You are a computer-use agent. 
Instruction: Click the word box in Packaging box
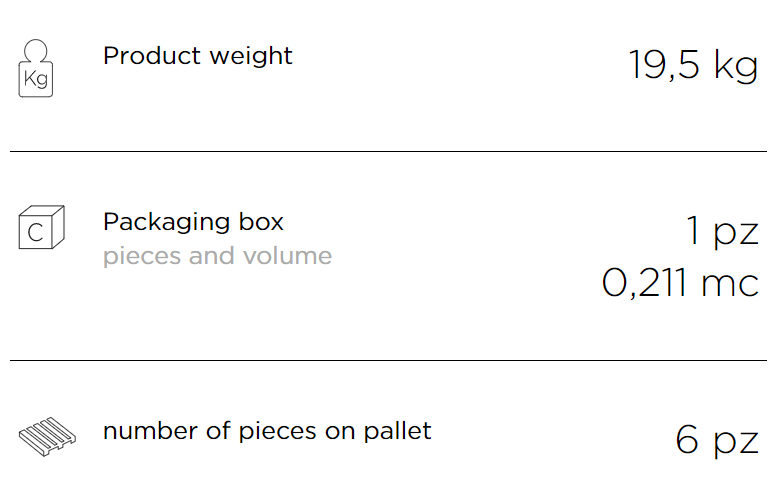click(261, 222)
